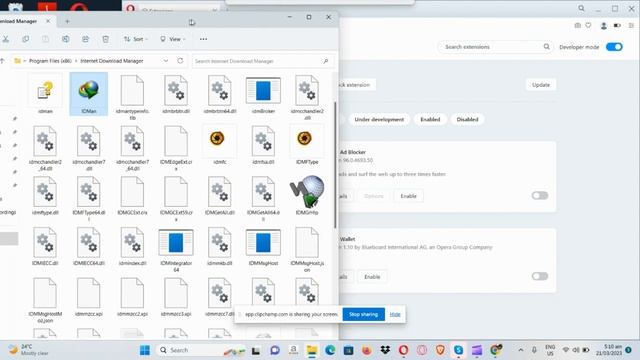Select the IDMMsgHost executable icon
640x360 pixels.
coord(263,242)
